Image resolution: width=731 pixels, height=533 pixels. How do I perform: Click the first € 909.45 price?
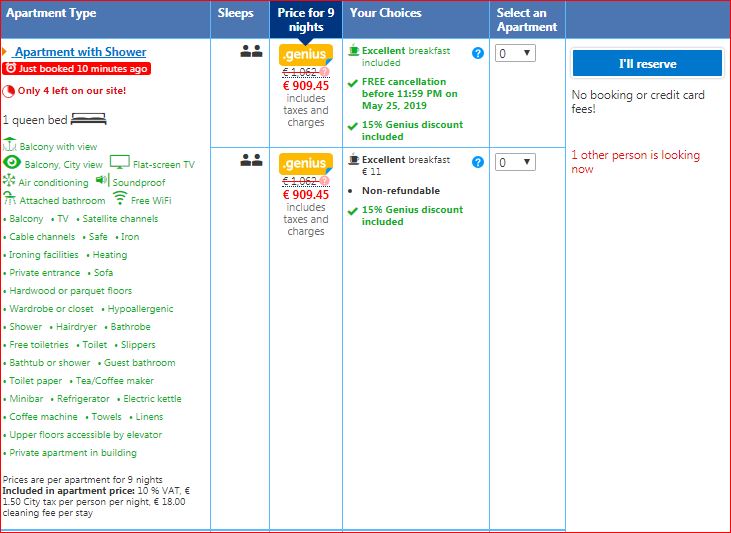pos(305,86)
